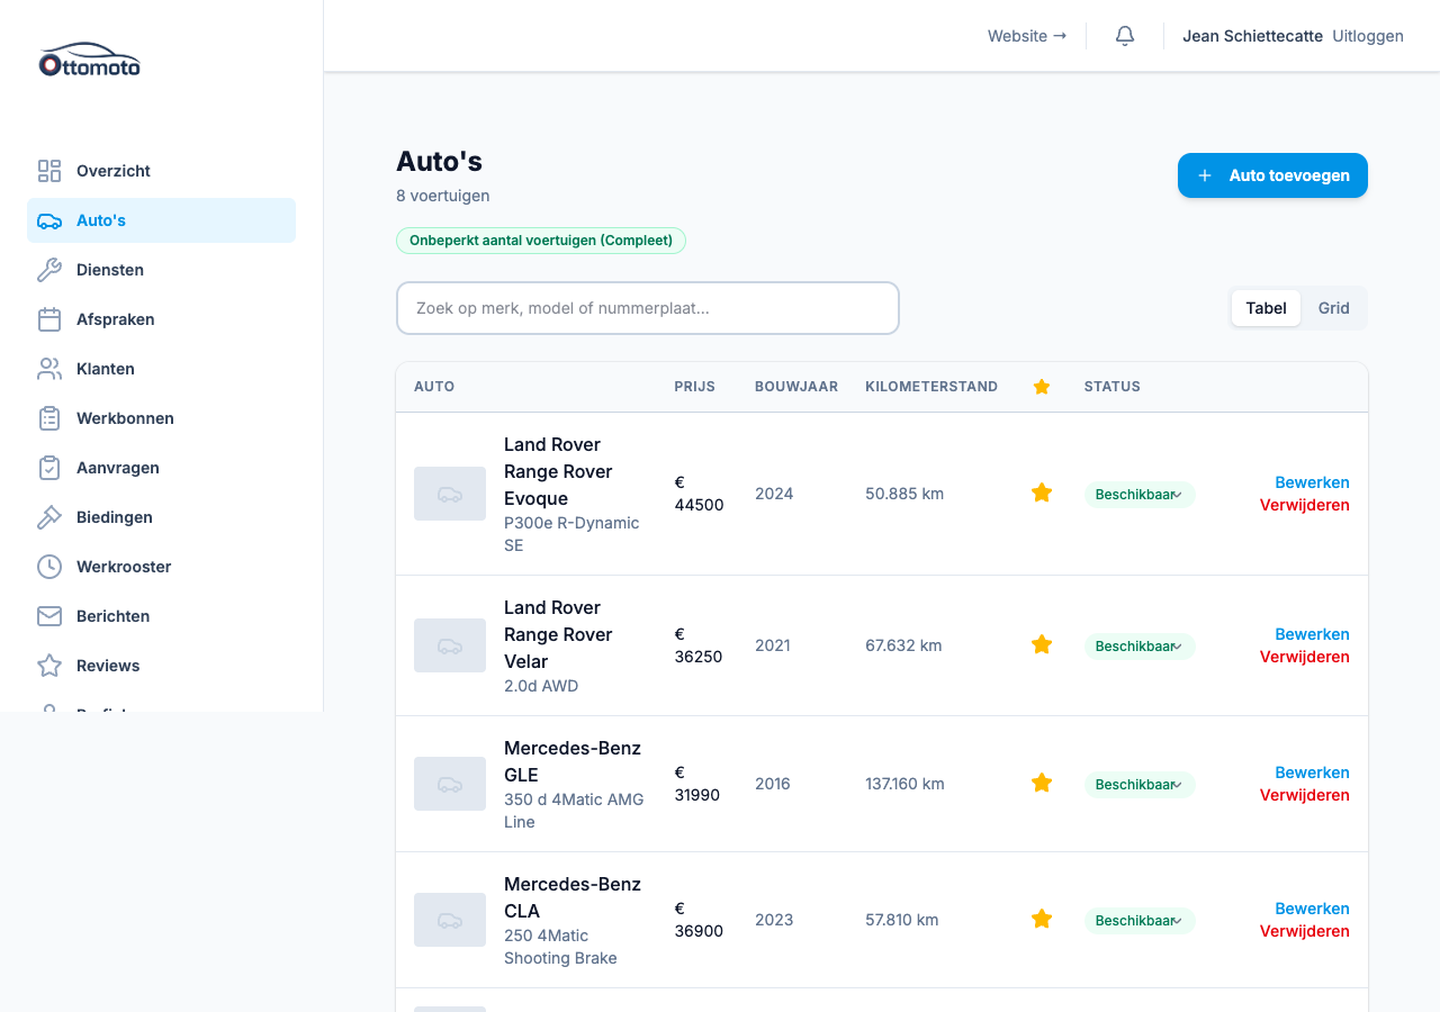The height and width of the screenshot is (1012, 1440).
Task: Click thumbnail of Mercedes-Benz CLA
Action: [450, 920]
